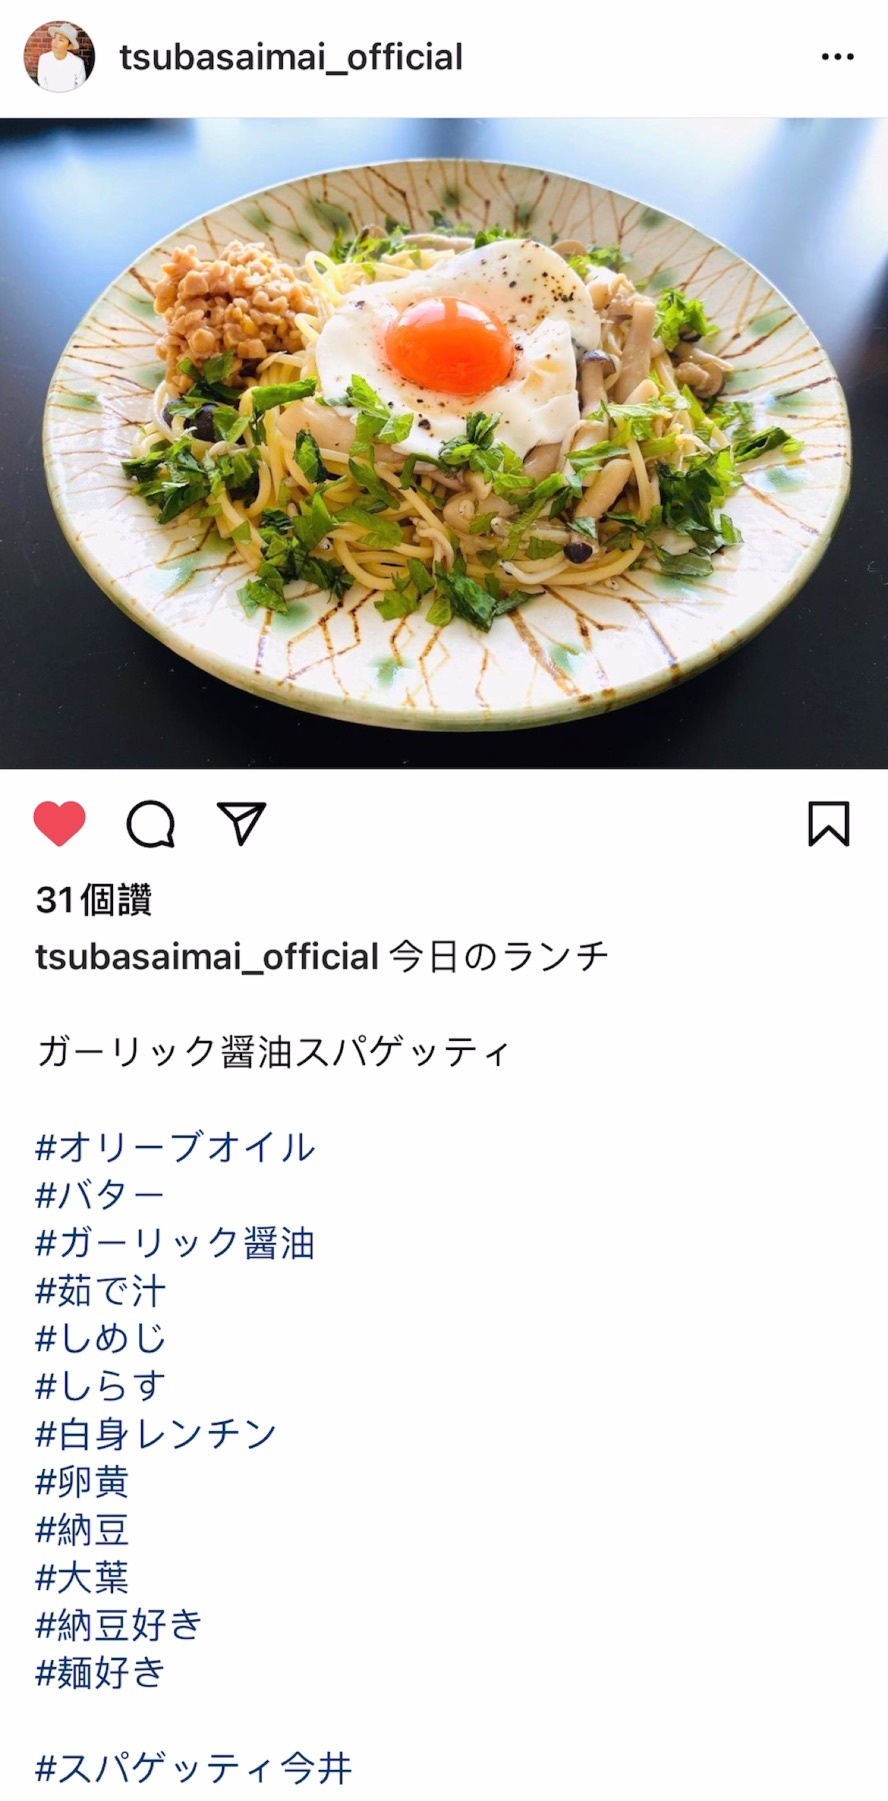Open hashtag #スパゲッティ今井
888x1801 pixels.
(x=194, y=1768)
